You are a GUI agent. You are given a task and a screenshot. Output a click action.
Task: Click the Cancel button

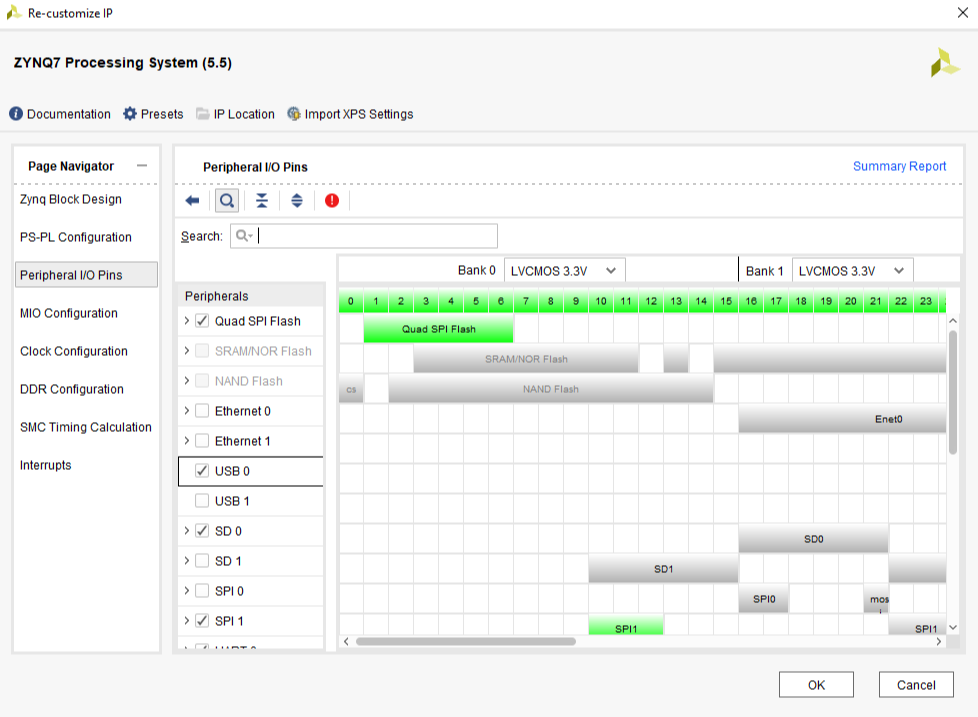(916, 685)
